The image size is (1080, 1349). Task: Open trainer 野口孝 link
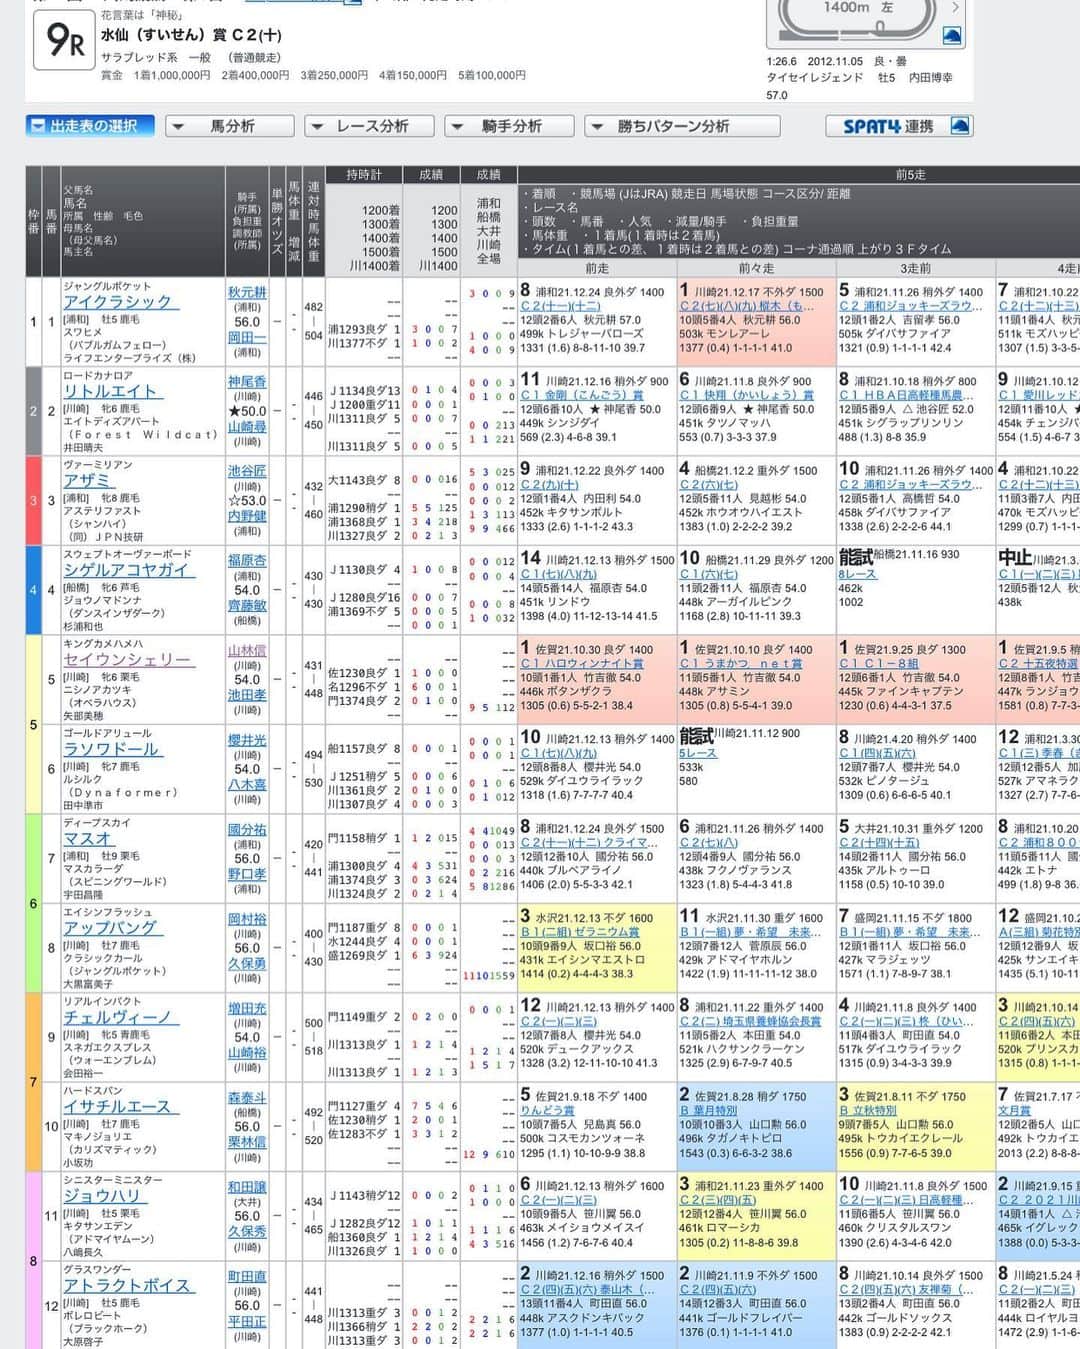[x=247, y=874]
